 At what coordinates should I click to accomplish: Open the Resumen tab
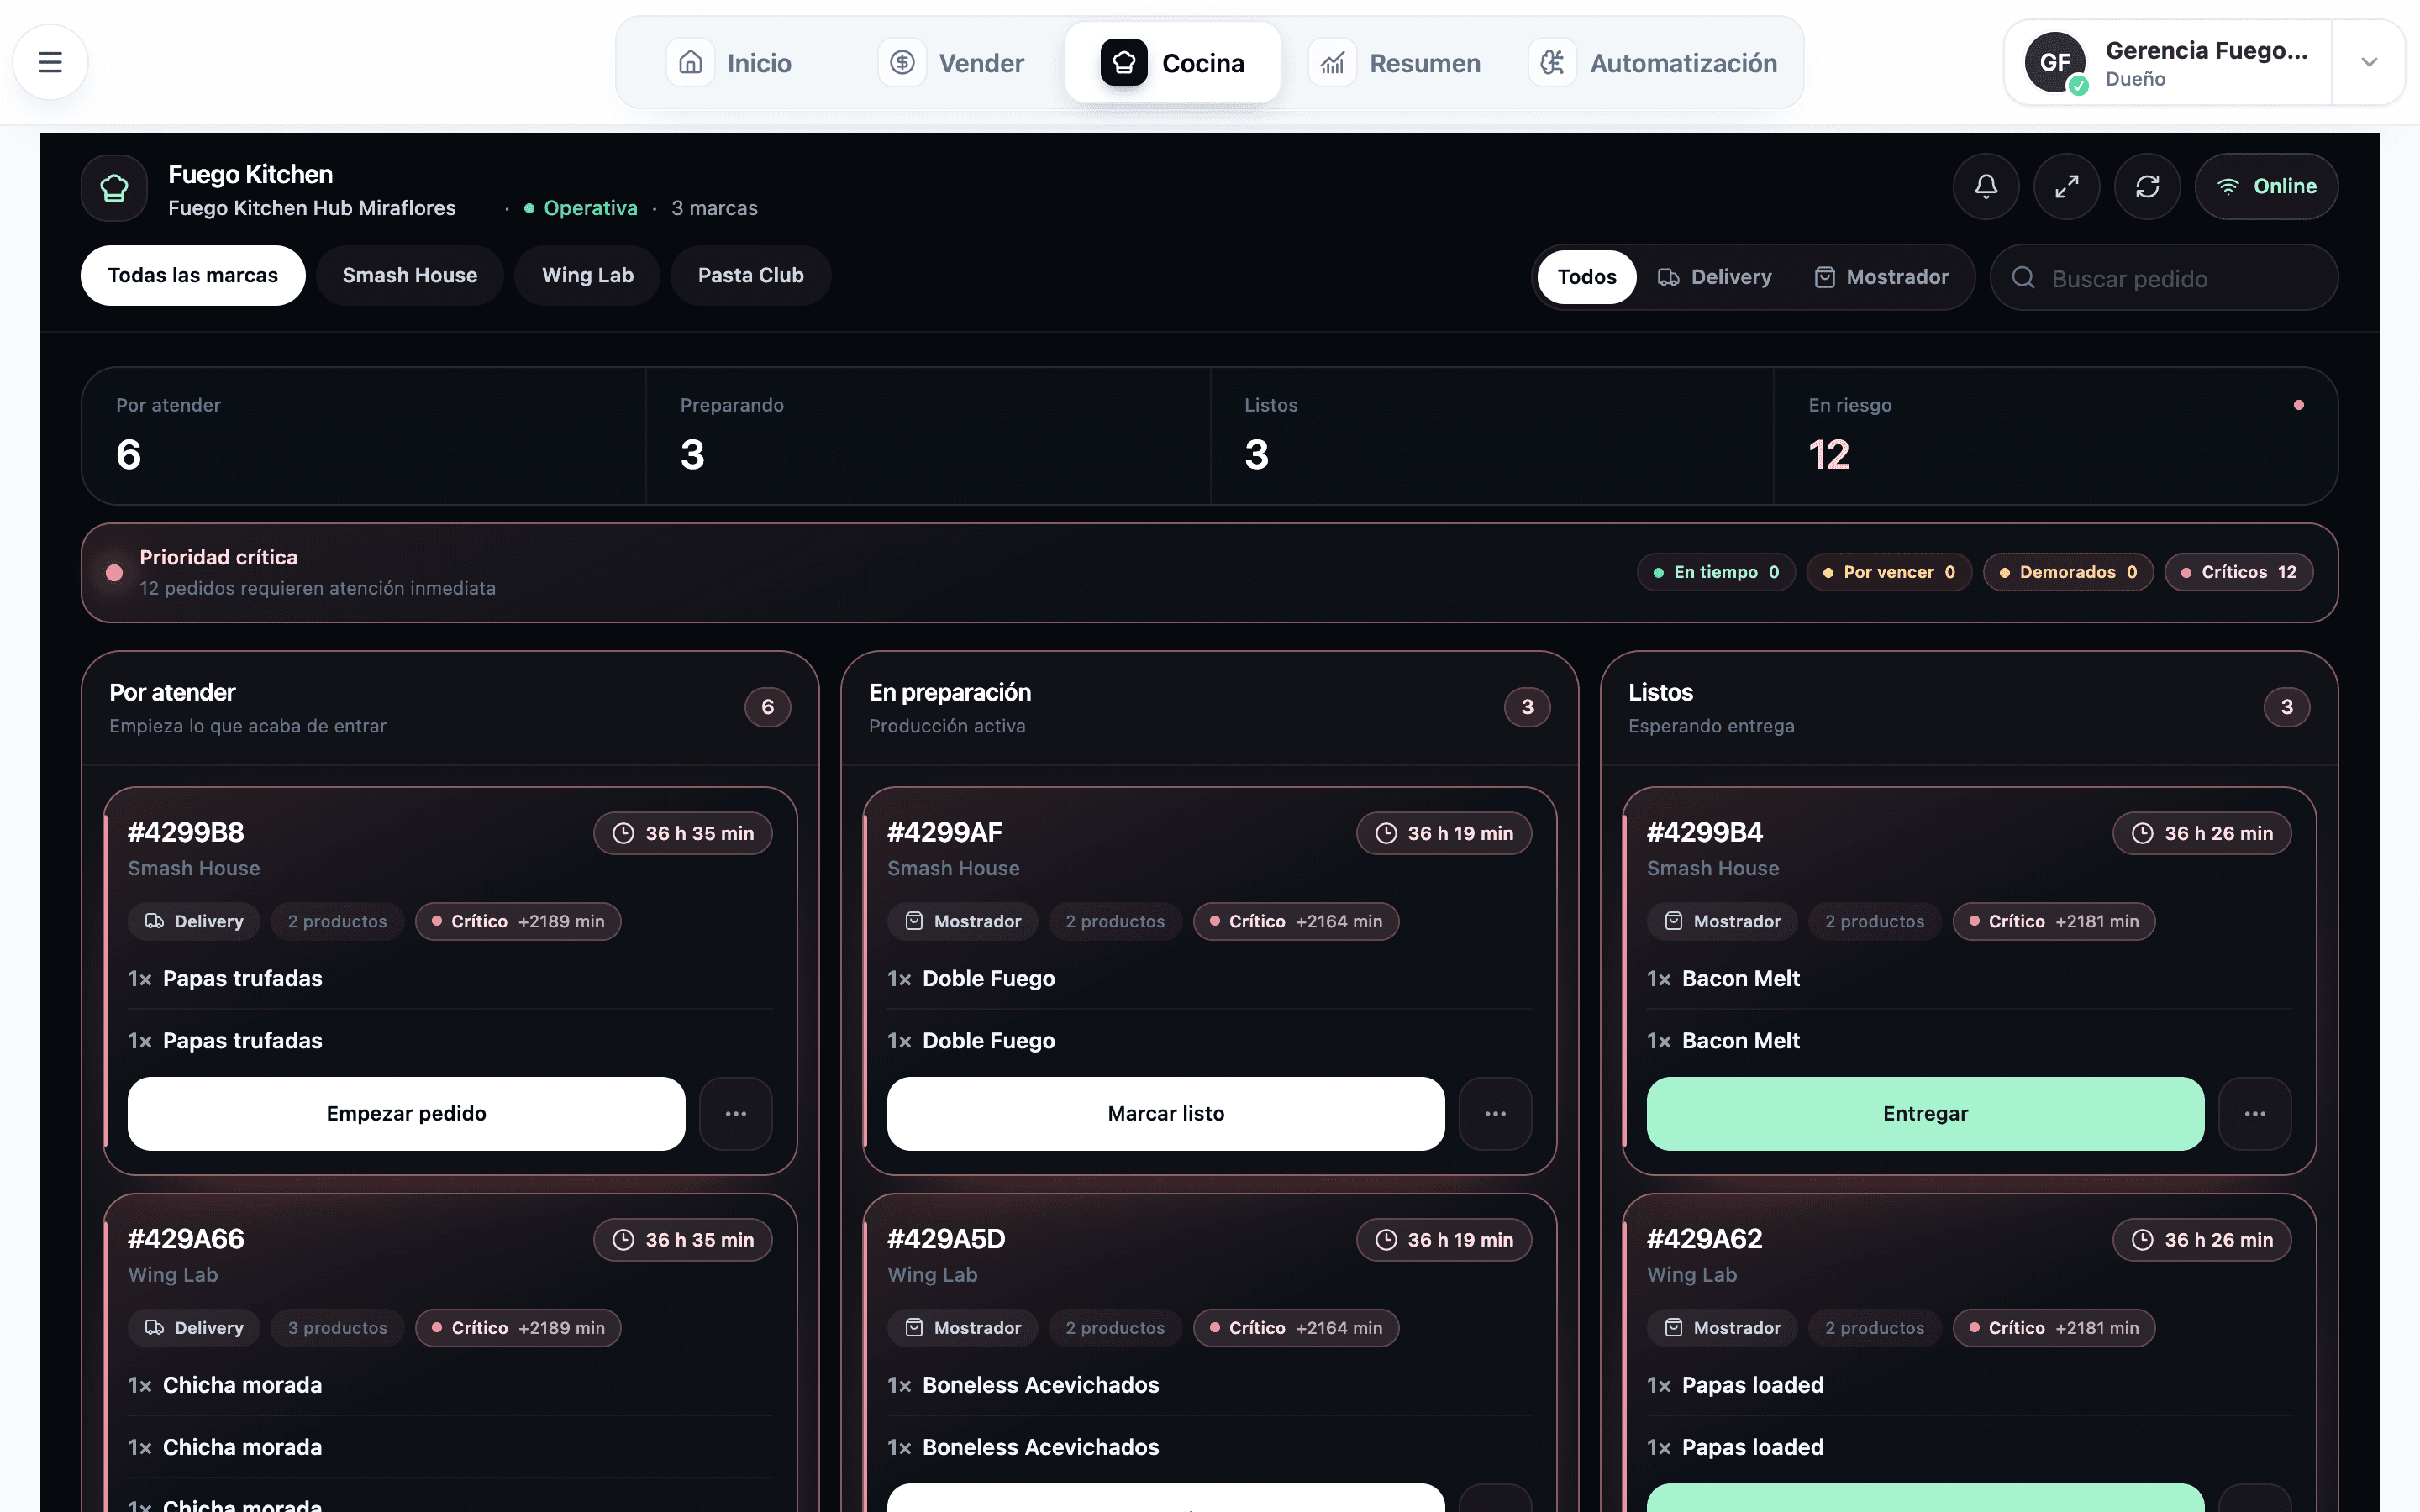(1396, 63)
